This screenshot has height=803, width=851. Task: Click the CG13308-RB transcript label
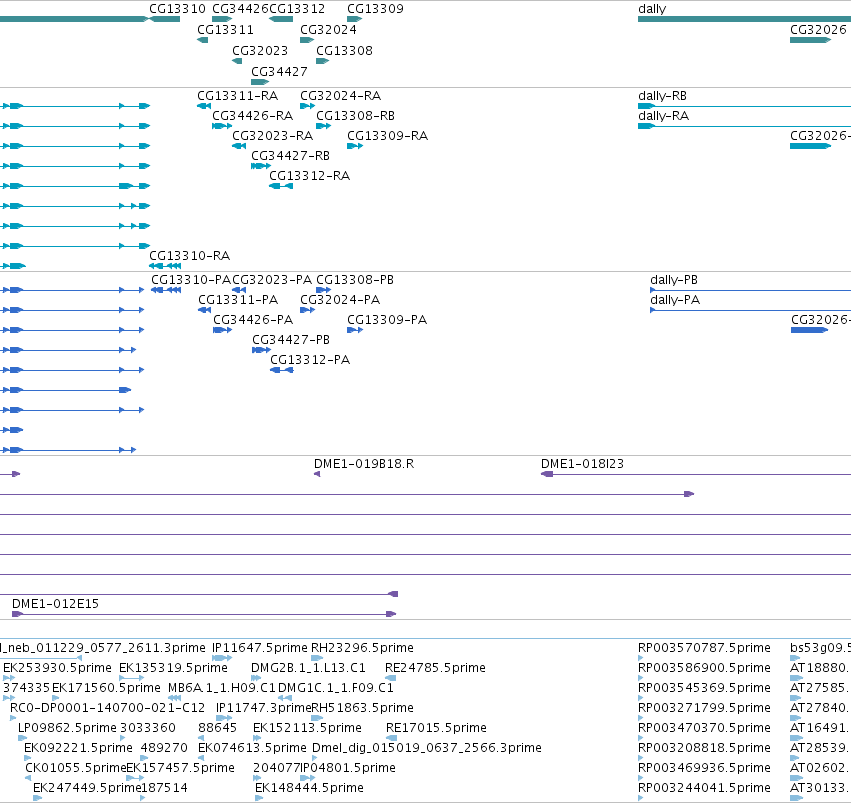[x=355, y=116]
